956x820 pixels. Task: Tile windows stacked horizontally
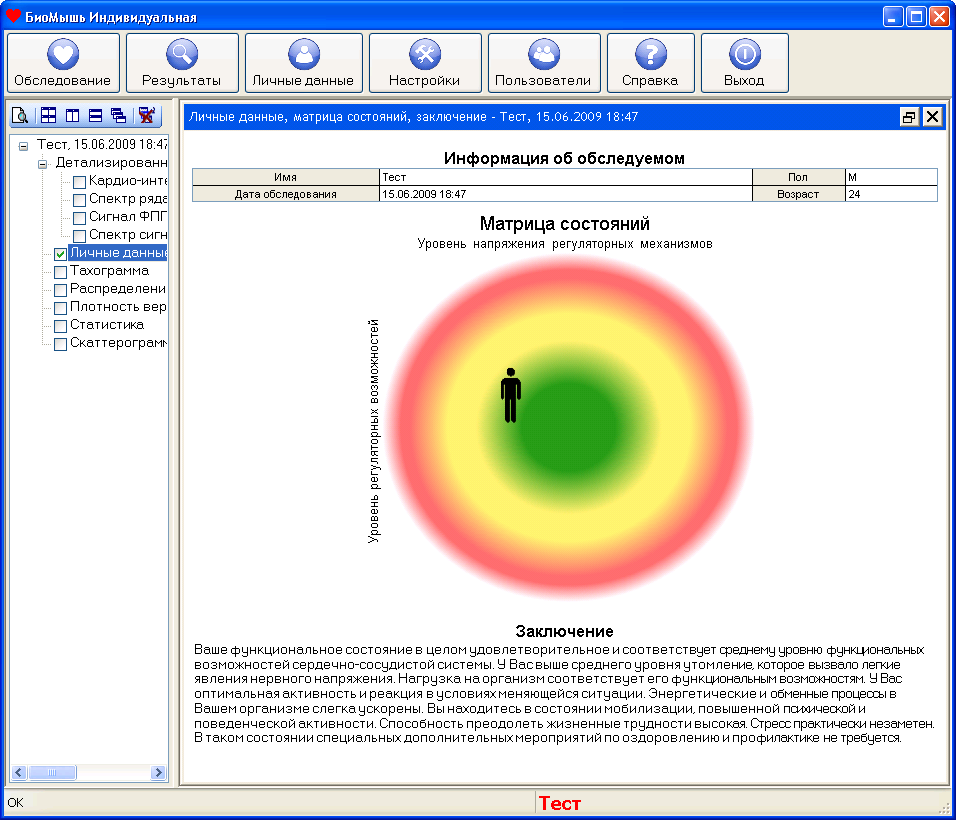point(96,115)
